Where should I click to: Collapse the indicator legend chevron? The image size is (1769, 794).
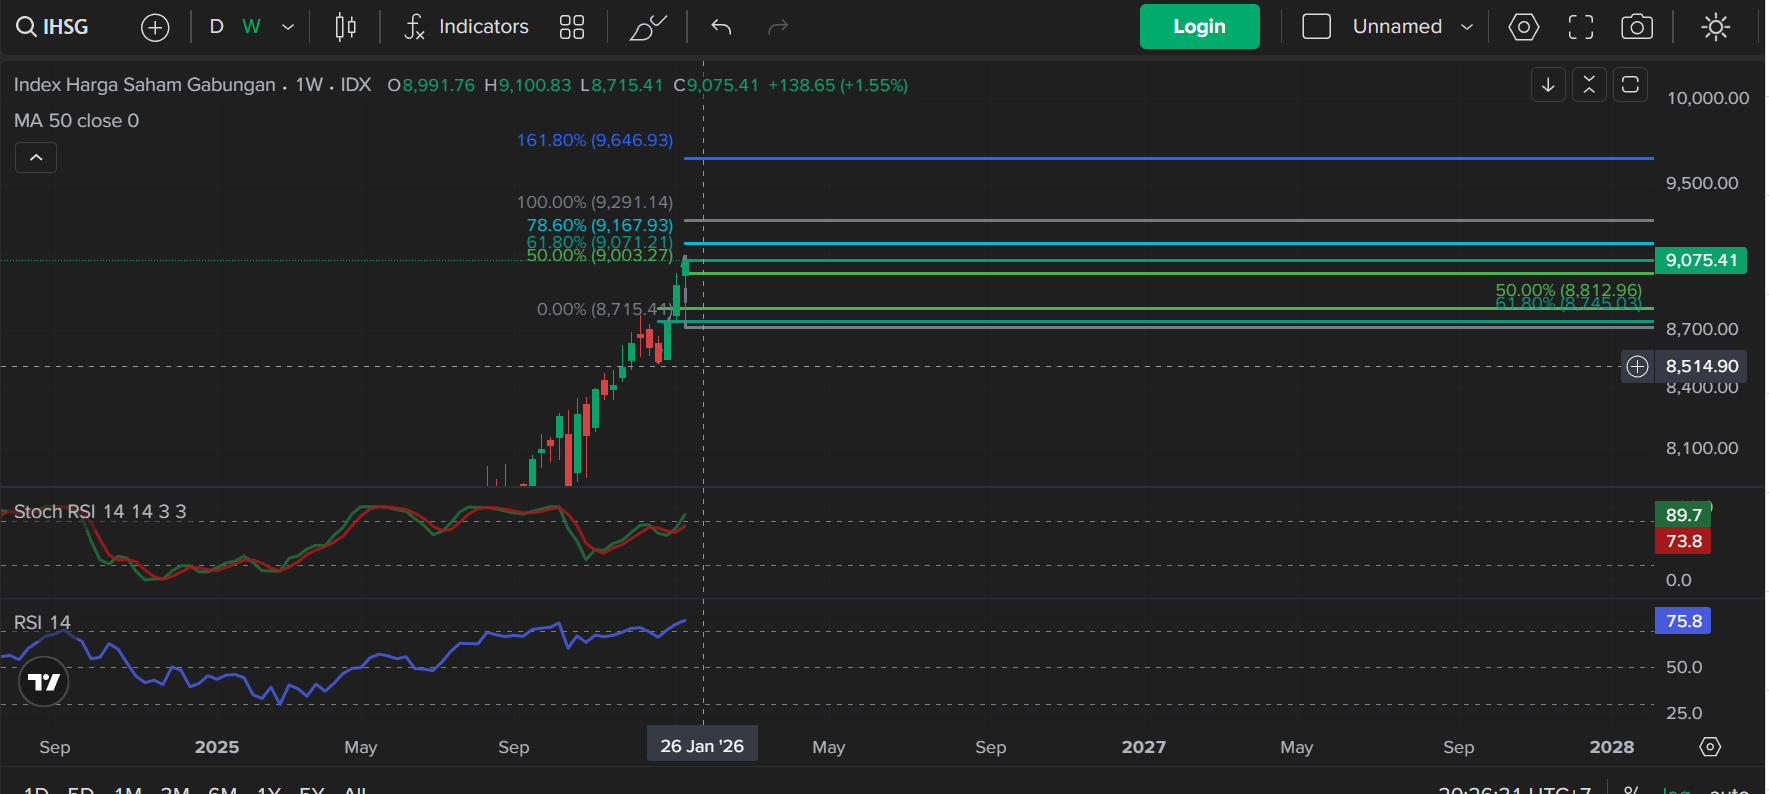click(x=36, y=158)
